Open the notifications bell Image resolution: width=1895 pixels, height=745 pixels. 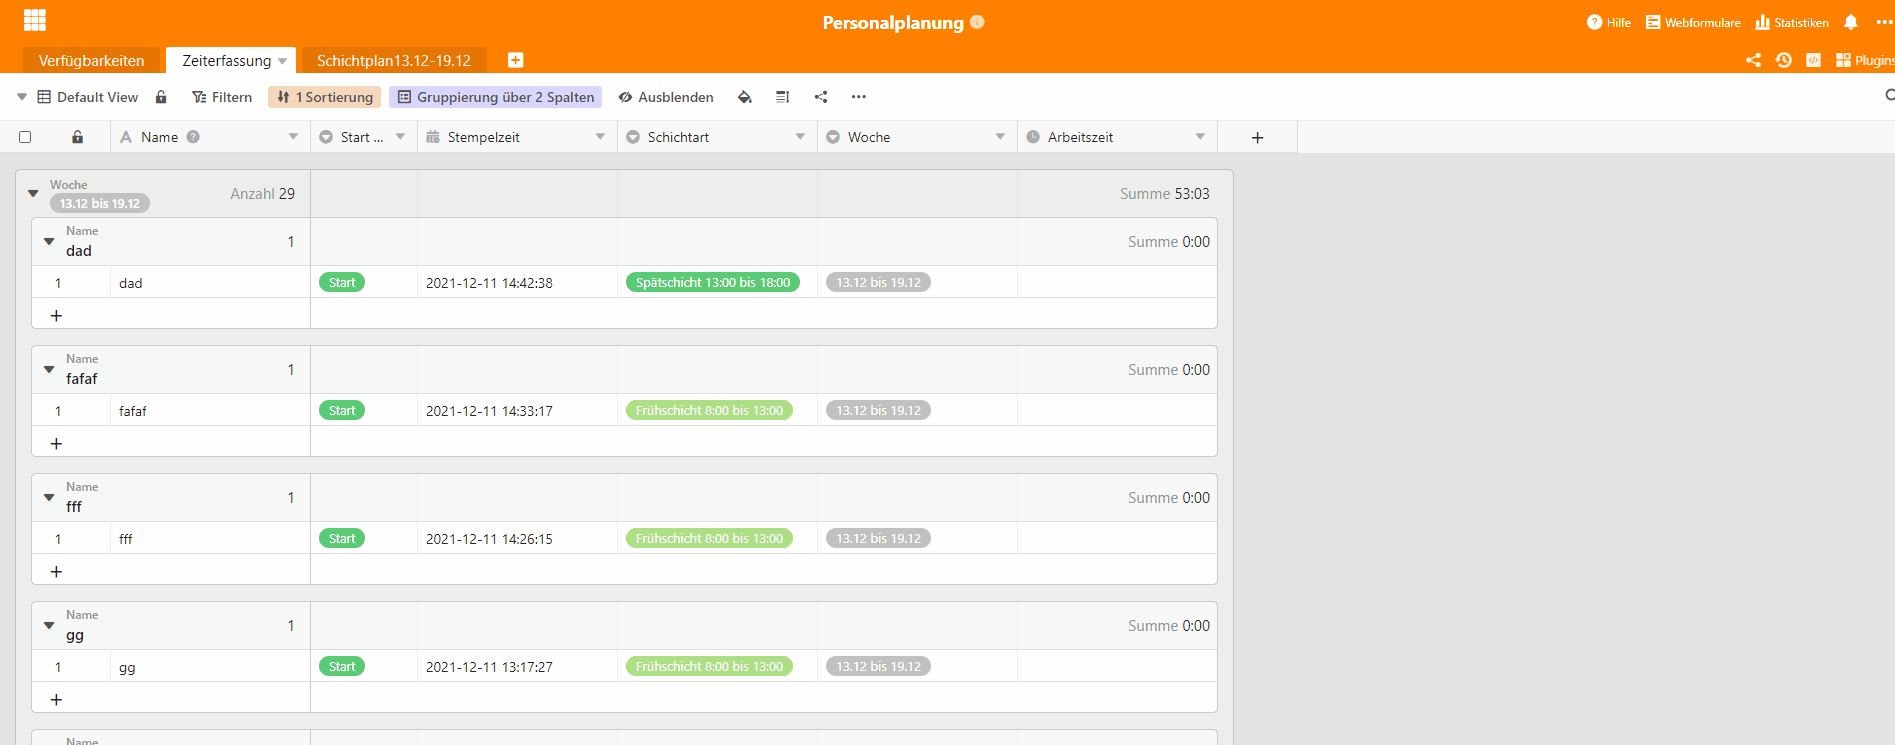pos(1850,22)
